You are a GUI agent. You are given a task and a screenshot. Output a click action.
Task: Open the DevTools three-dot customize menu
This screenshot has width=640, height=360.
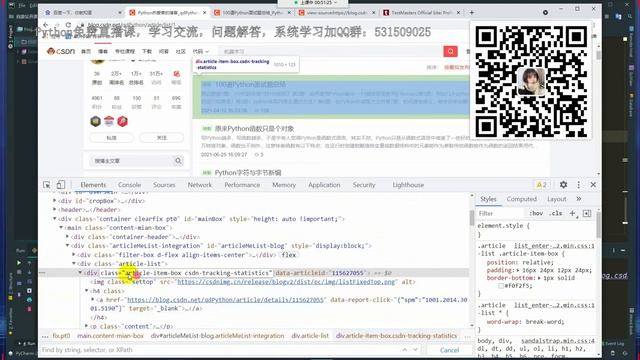[x=578, y=185]
